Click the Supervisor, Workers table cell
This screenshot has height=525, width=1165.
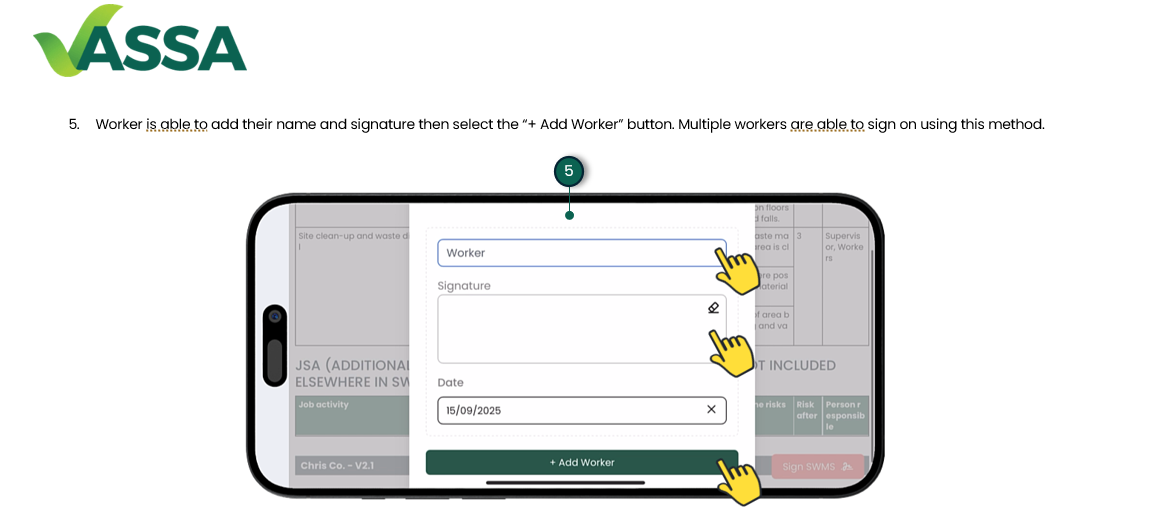(x=845, y=287)
